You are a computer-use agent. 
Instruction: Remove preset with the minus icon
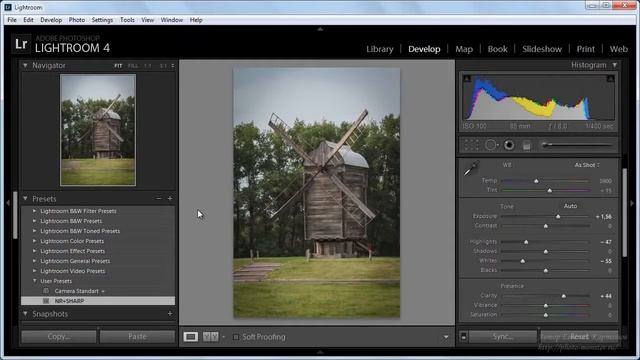(x=159, y=198)
